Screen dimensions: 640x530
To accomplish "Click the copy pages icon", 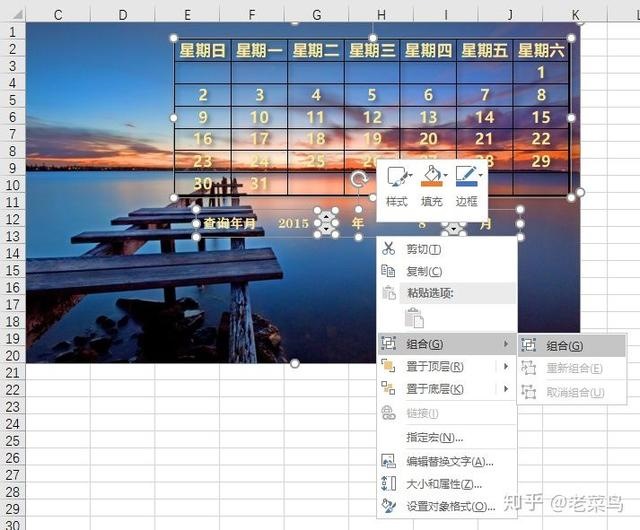I will tap(388, 271).
